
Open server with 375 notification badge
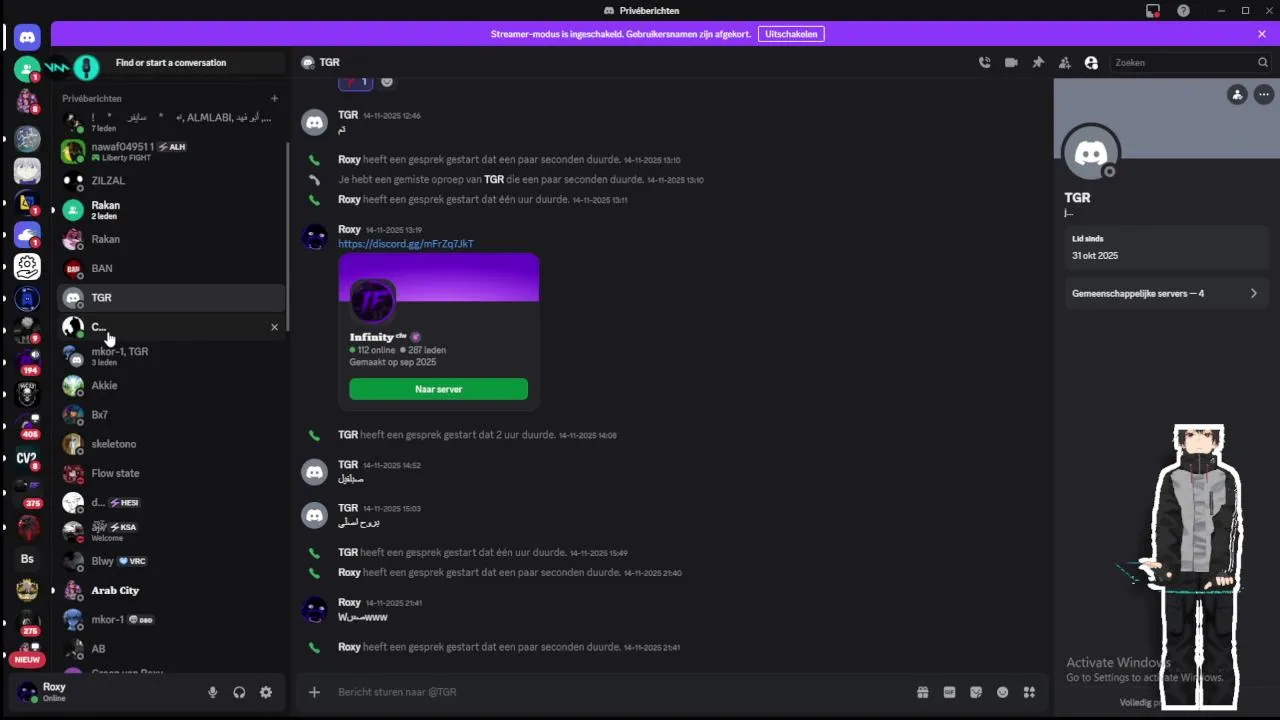pyautogui.click(x=27, y=494)
